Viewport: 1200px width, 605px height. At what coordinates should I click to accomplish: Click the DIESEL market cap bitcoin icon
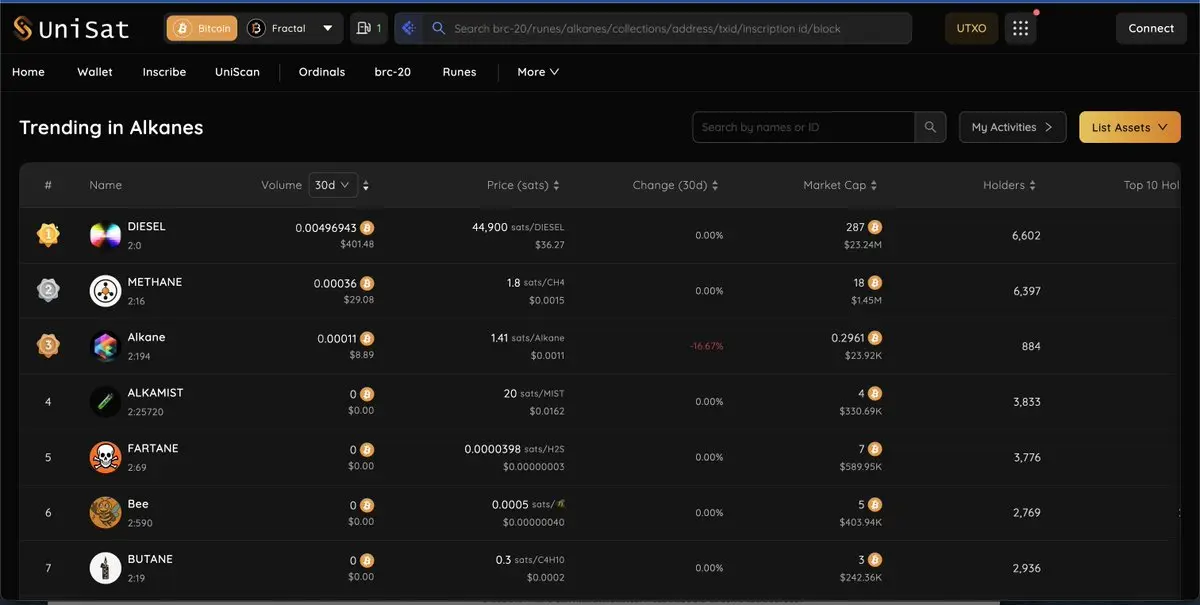point(875,227)
